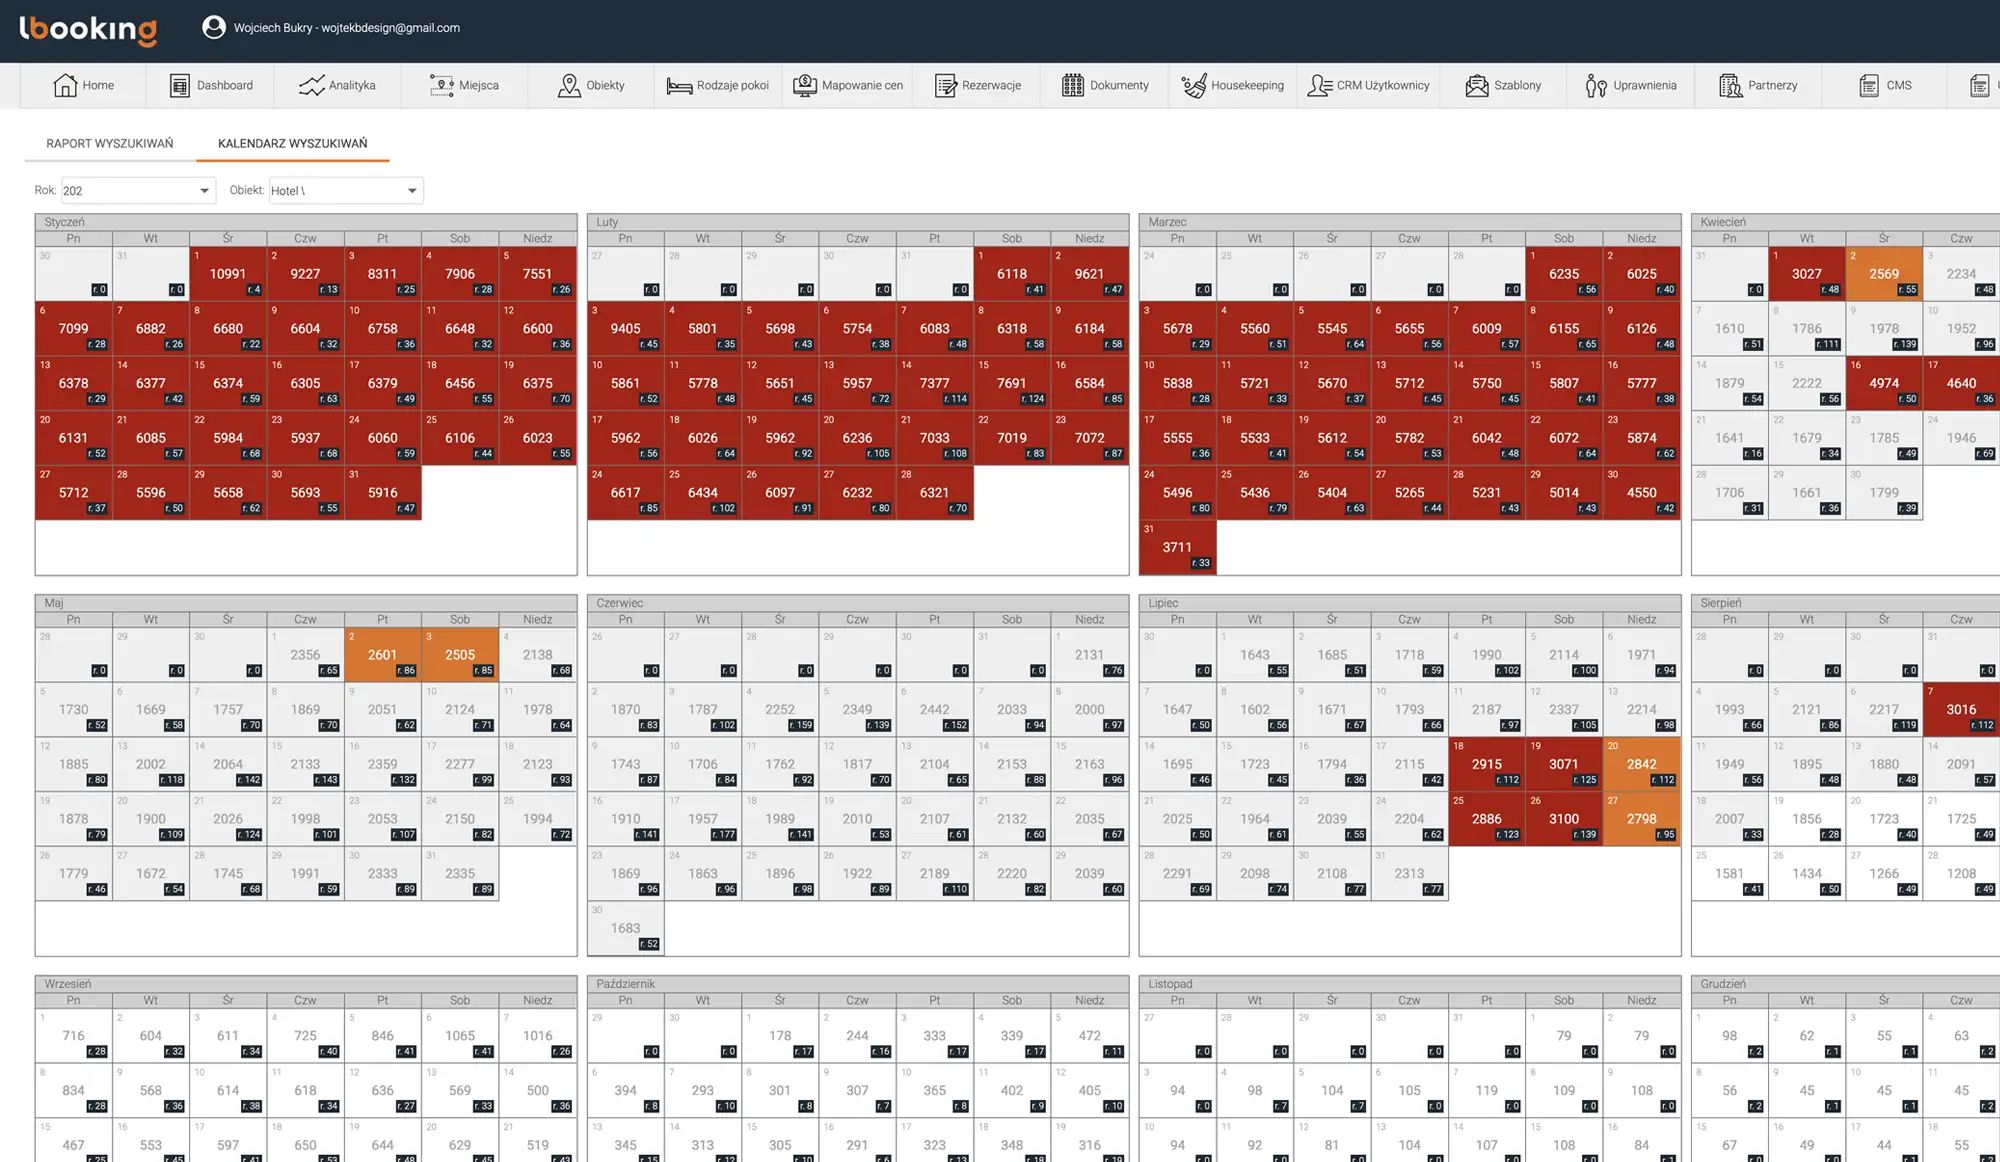Select July cell showing 3071
The width and height of the screenshot is (2000, 1162).
(x=1564, y=764)
